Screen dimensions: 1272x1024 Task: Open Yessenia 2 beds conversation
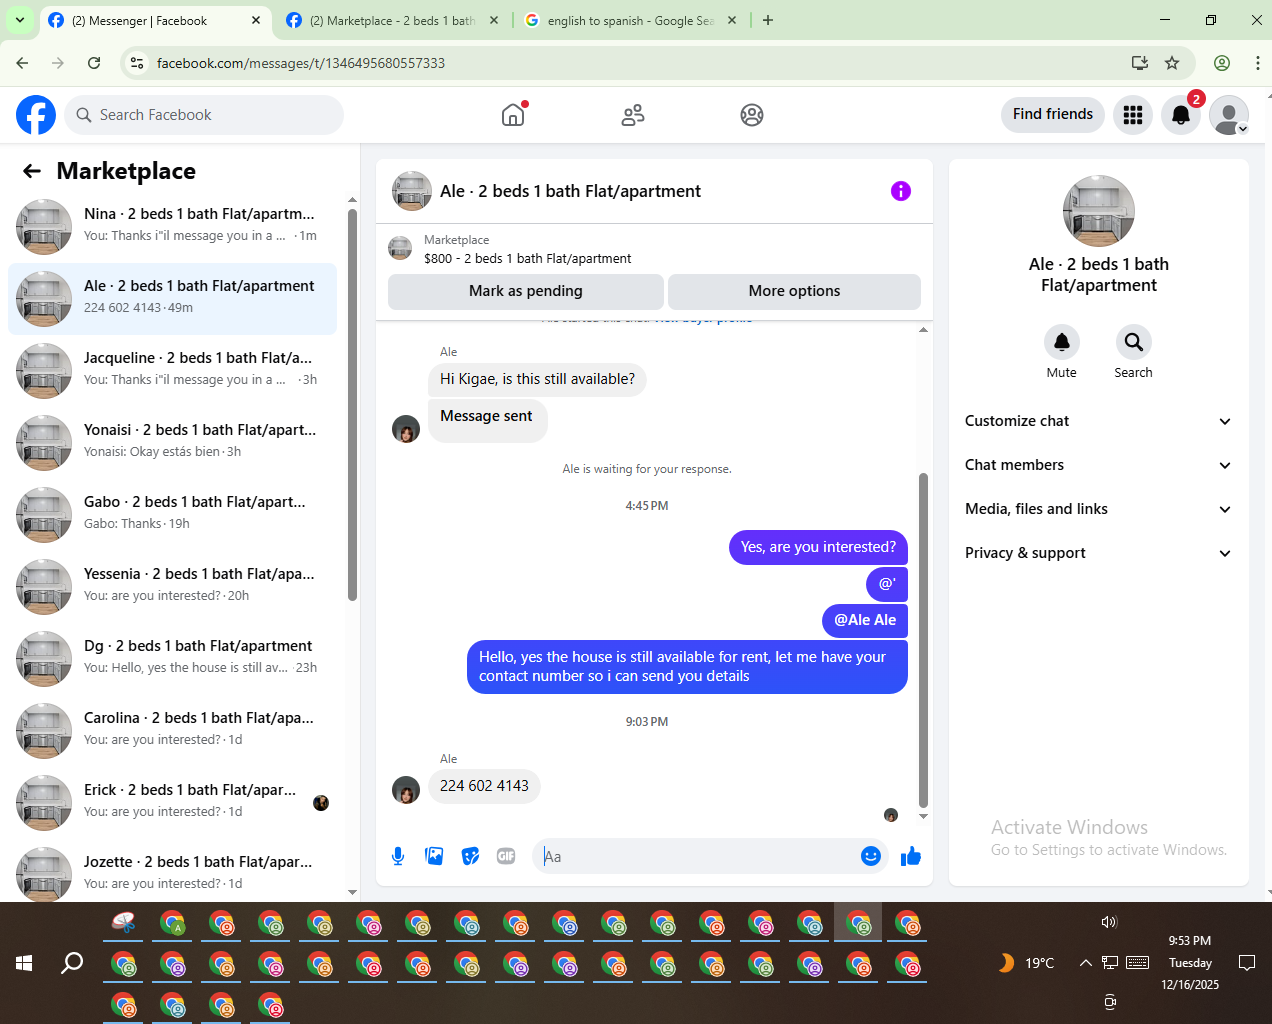[x=172, y=587]
